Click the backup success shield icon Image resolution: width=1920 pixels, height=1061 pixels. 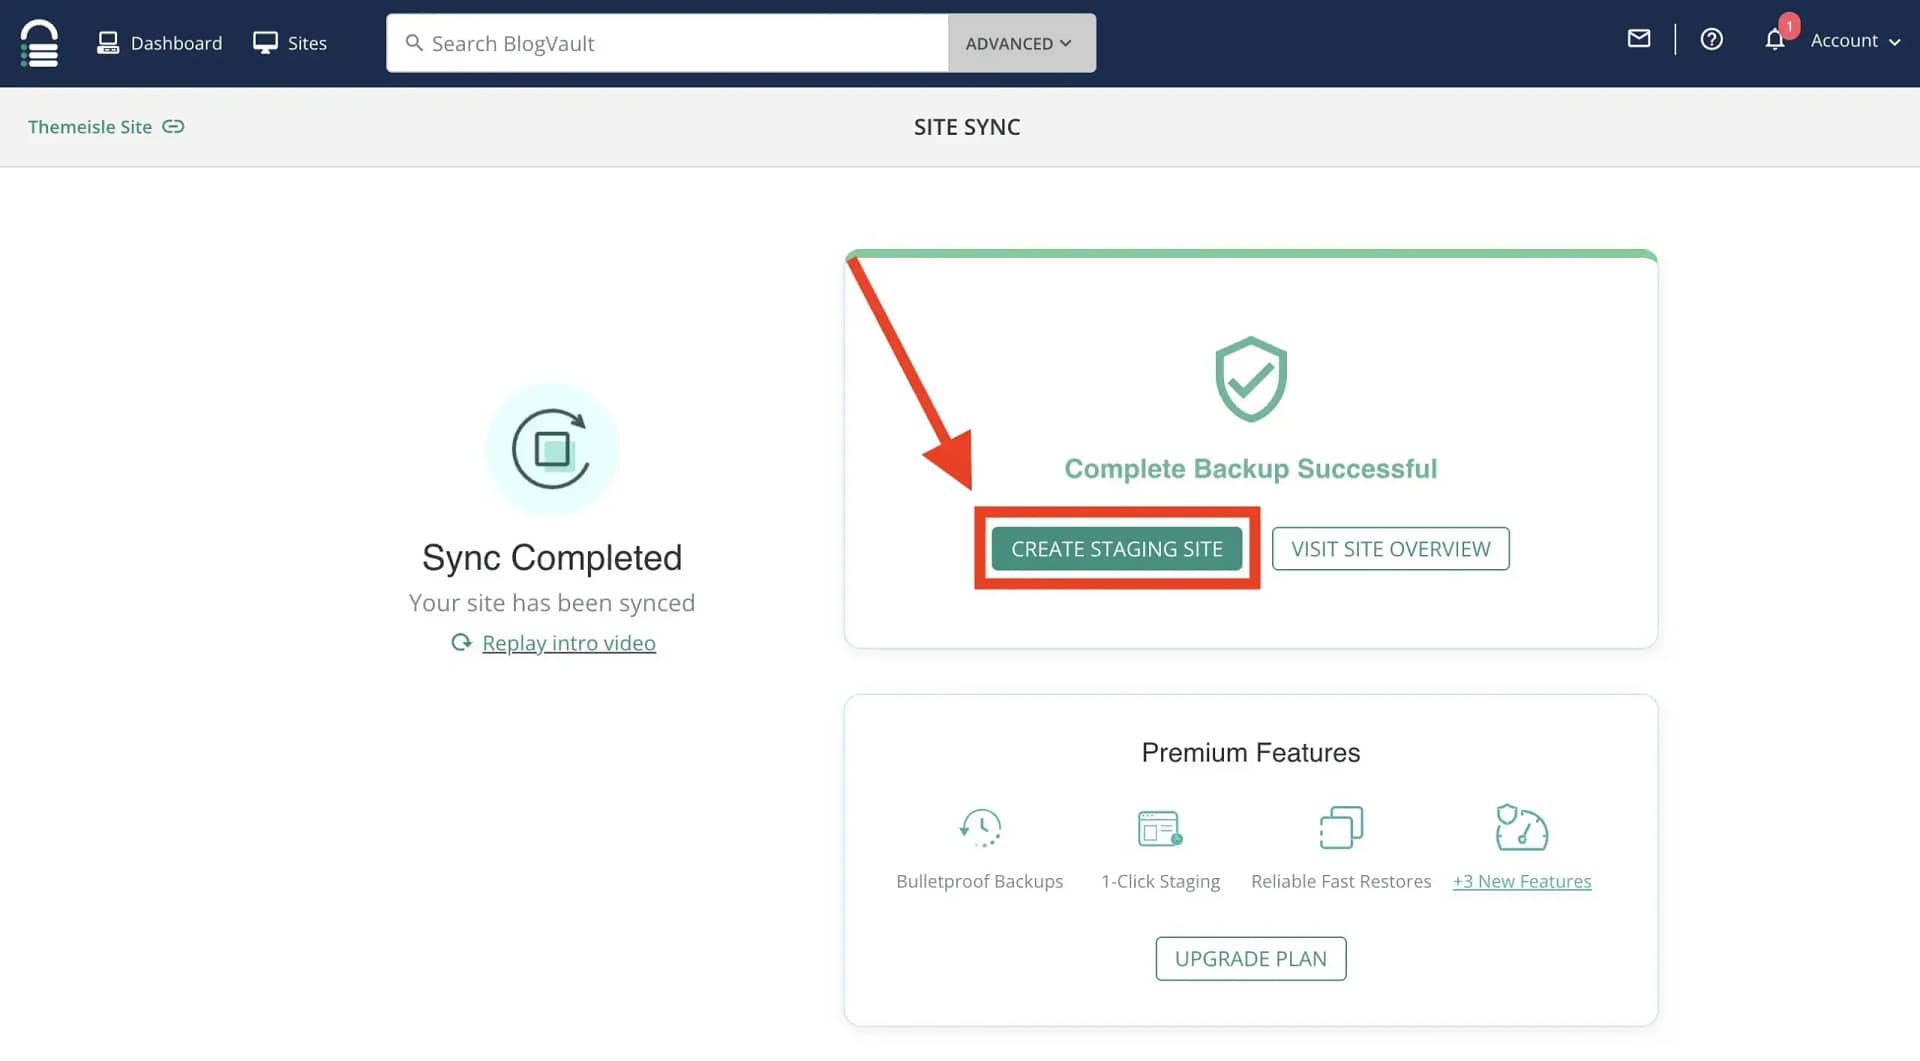pyautogui.click(x=1250, y=379)
